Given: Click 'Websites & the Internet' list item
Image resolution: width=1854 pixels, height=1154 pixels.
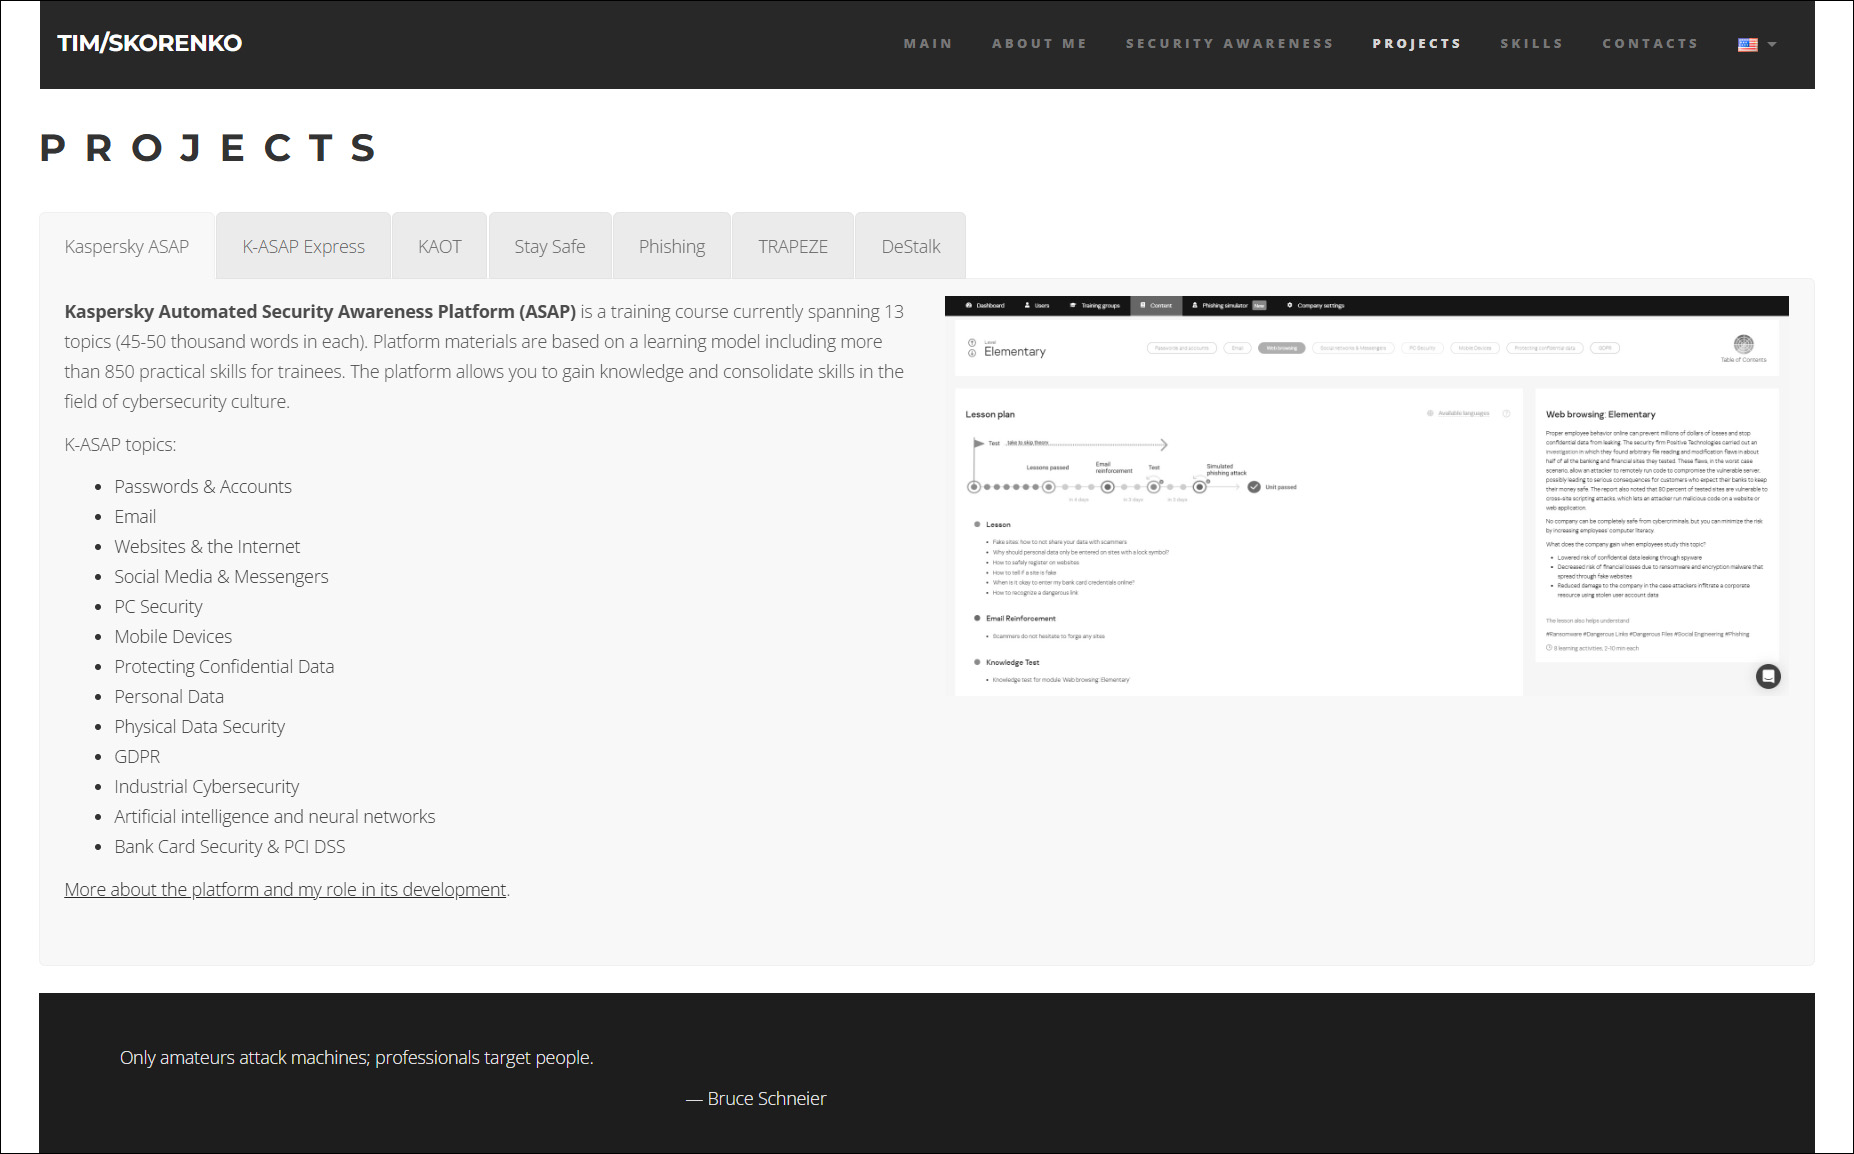Looking at the screenshot, I should tap(207, 546).
